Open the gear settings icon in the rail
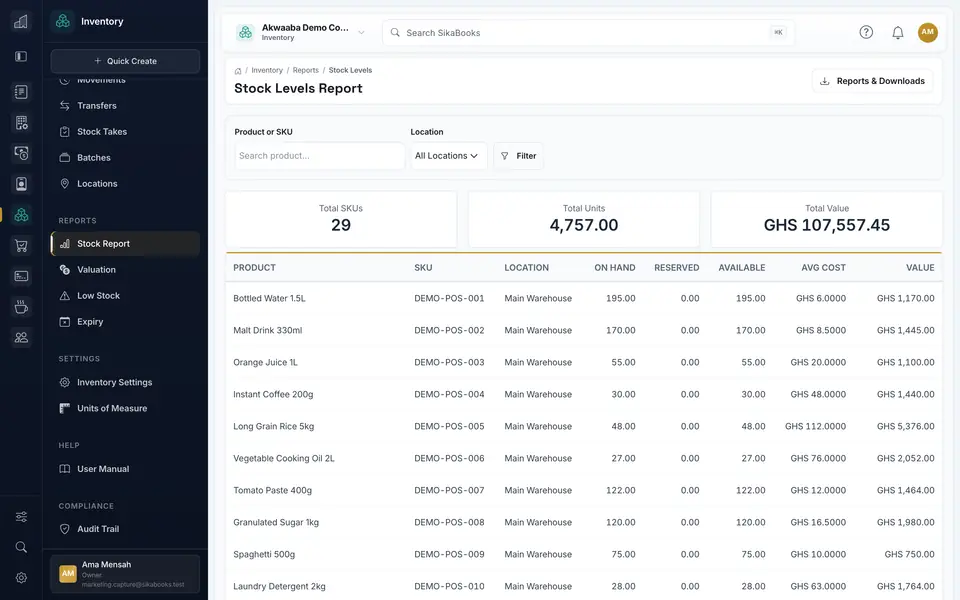This screenshot has height=600, width=960. tap(21, 577)
